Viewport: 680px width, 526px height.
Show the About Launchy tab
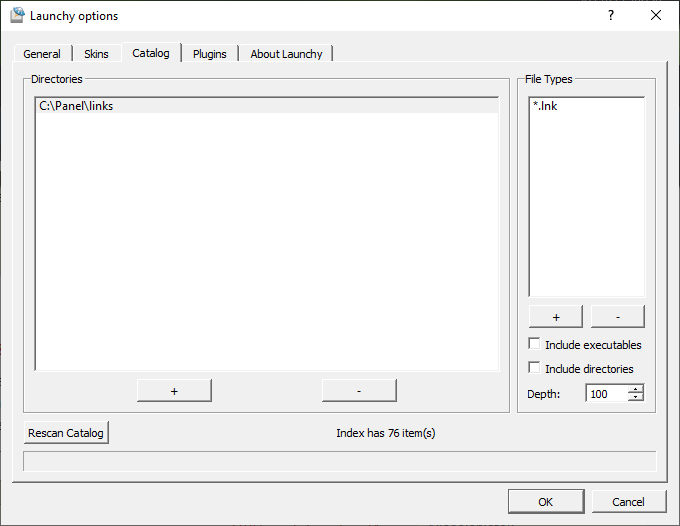coord(286,54)
